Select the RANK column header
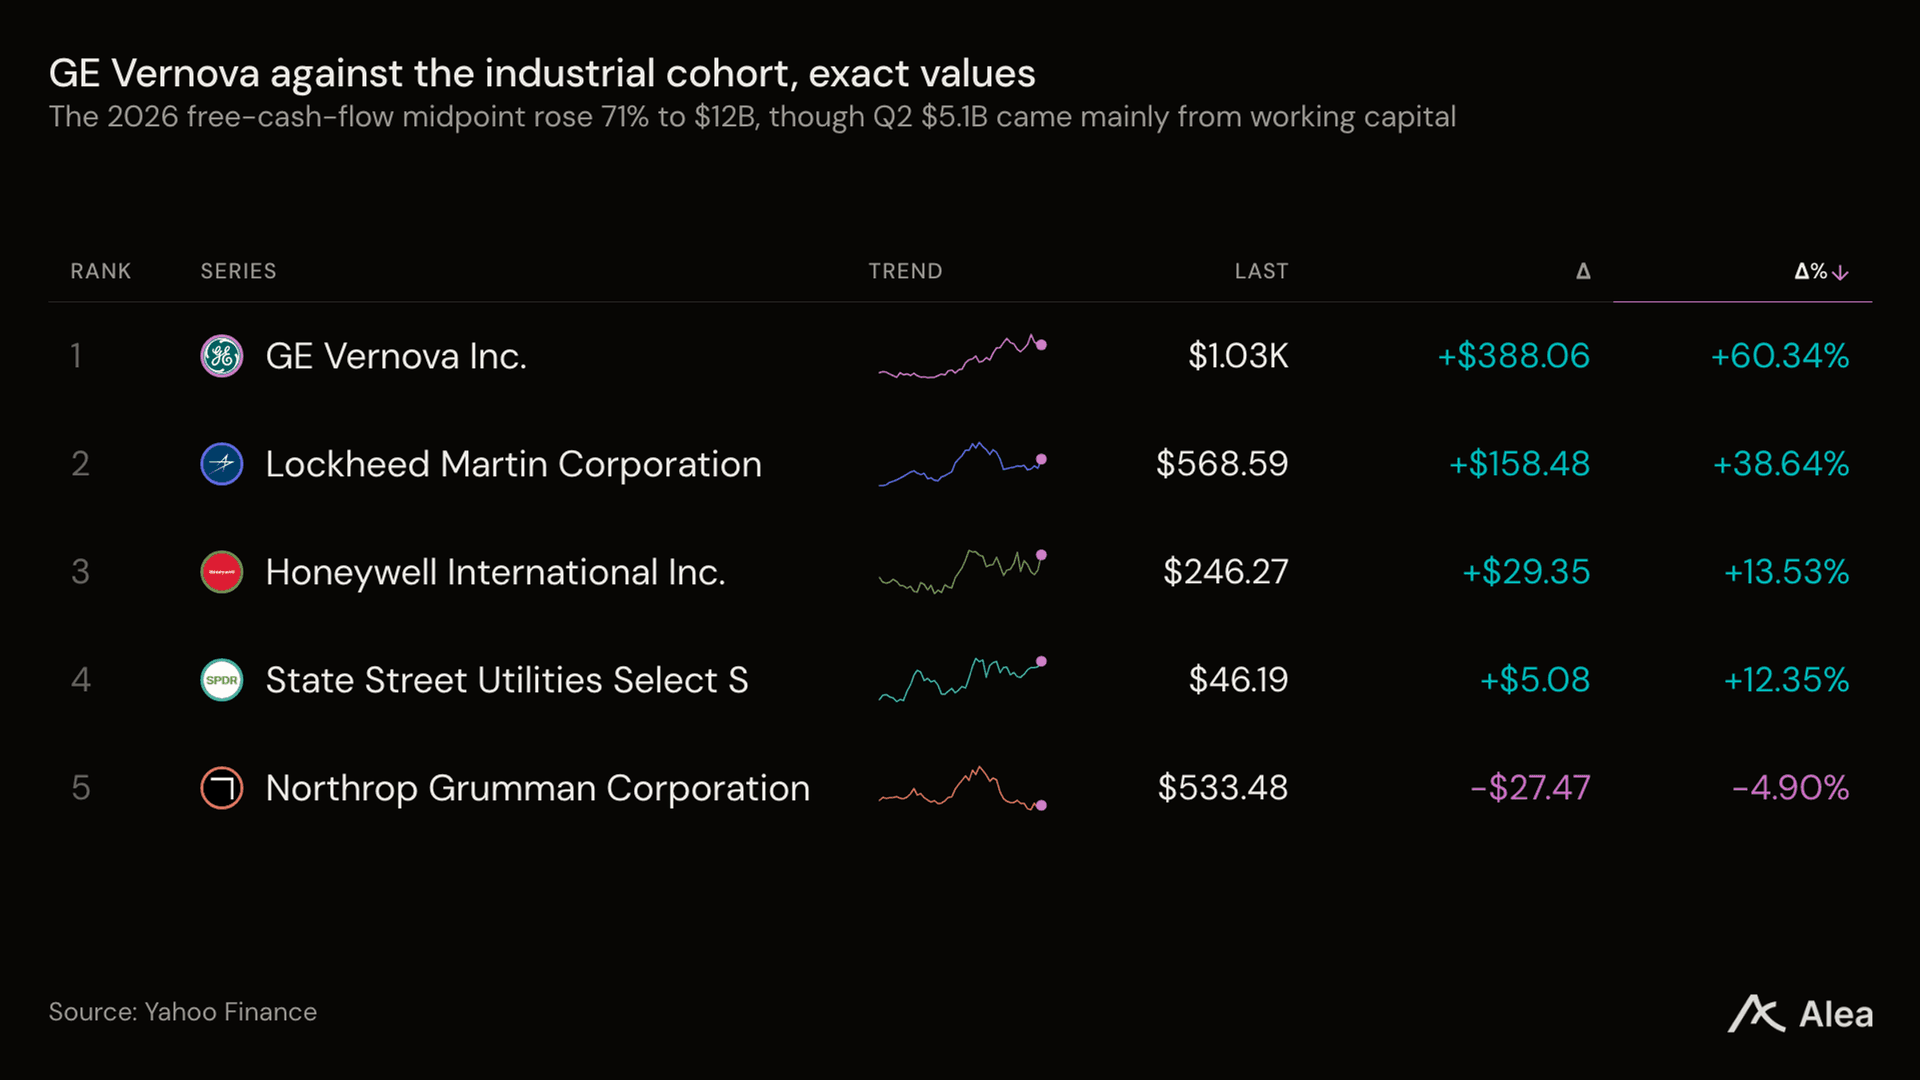Screen dimensions: 1920x1080 tap(101, 271)
